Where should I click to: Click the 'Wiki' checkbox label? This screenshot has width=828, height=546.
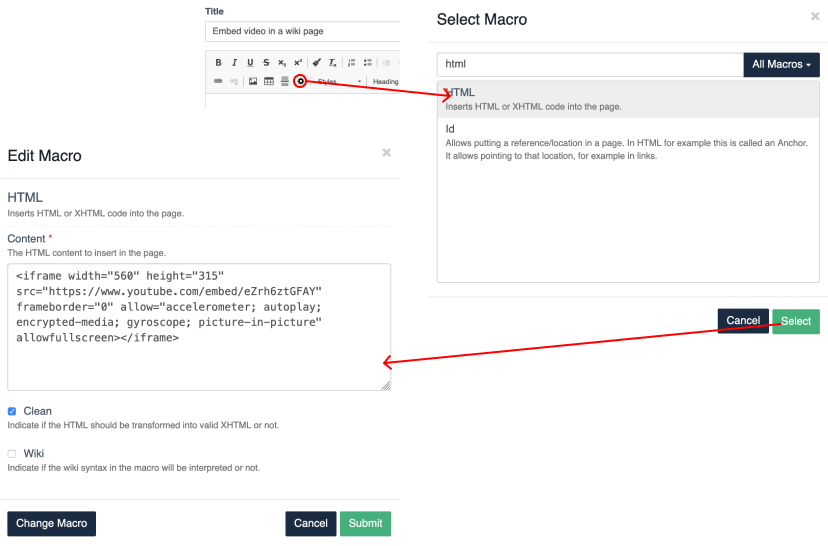tap(33, 454)
